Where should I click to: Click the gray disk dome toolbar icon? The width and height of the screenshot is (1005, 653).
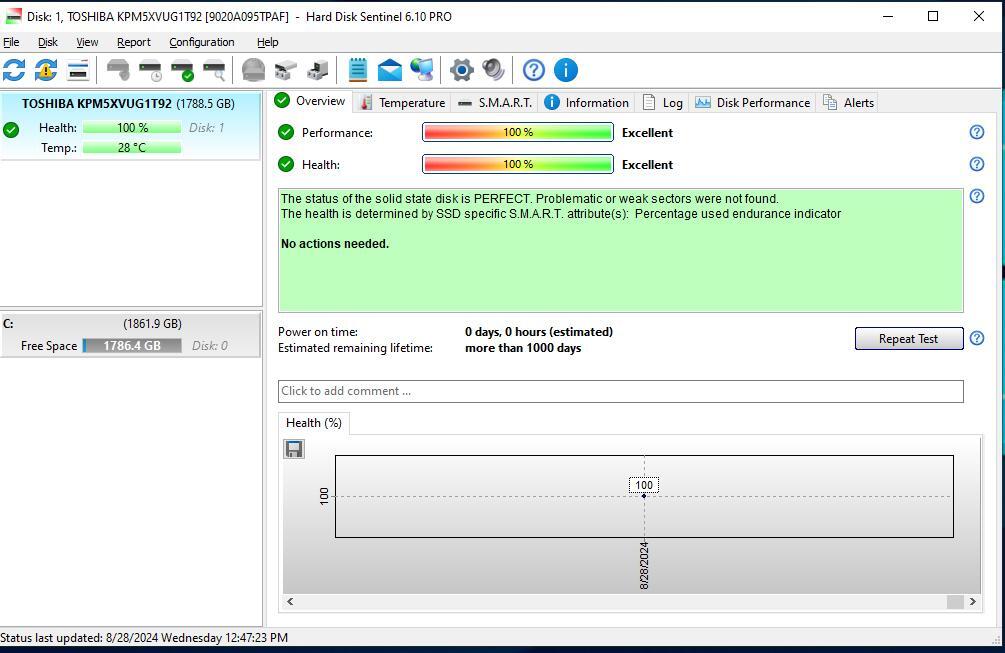(253, 70)
